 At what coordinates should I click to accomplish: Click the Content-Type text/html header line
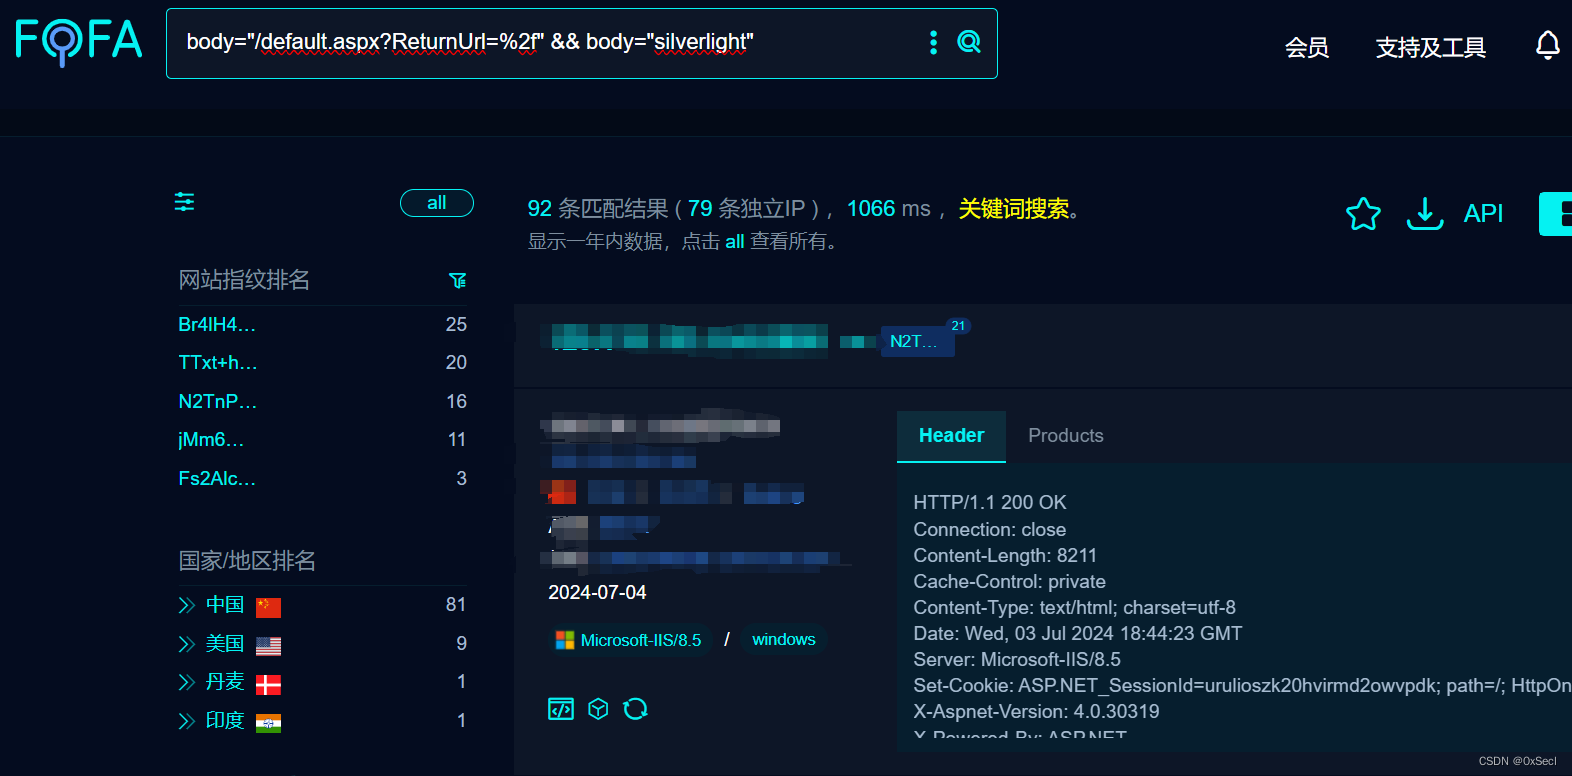[1074, 607]
